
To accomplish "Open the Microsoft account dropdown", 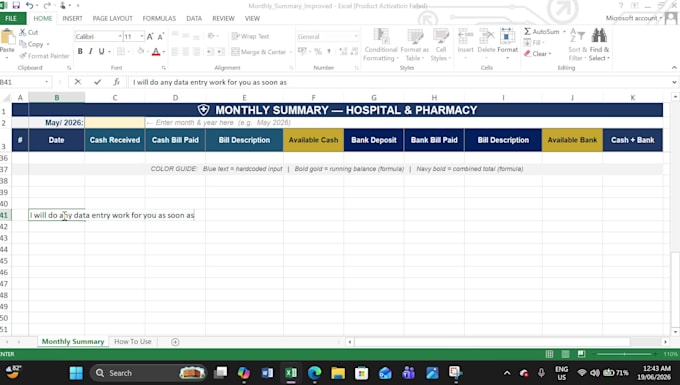I will 634,18.
